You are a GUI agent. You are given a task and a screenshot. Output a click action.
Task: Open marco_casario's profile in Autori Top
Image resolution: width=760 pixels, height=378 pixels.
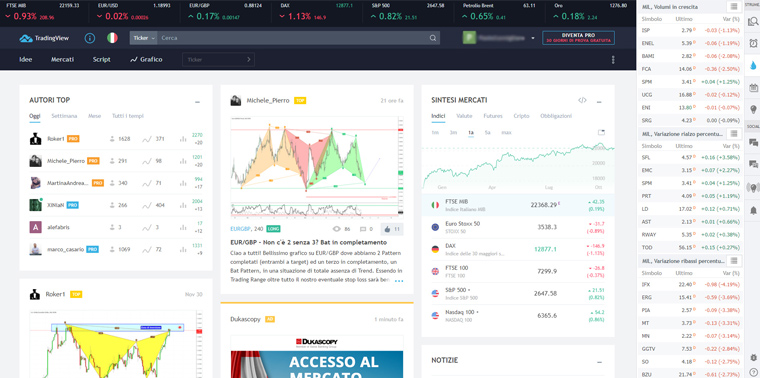(65, 250)
